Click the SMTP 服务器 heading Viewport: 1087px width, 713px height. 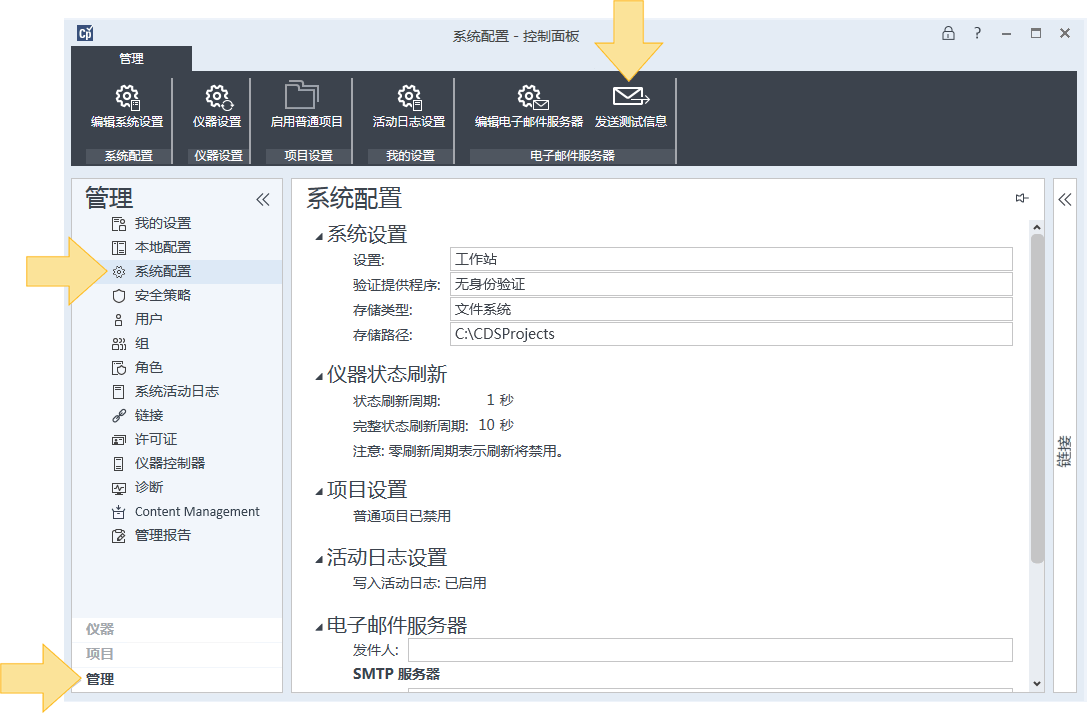tap(397, 674)
